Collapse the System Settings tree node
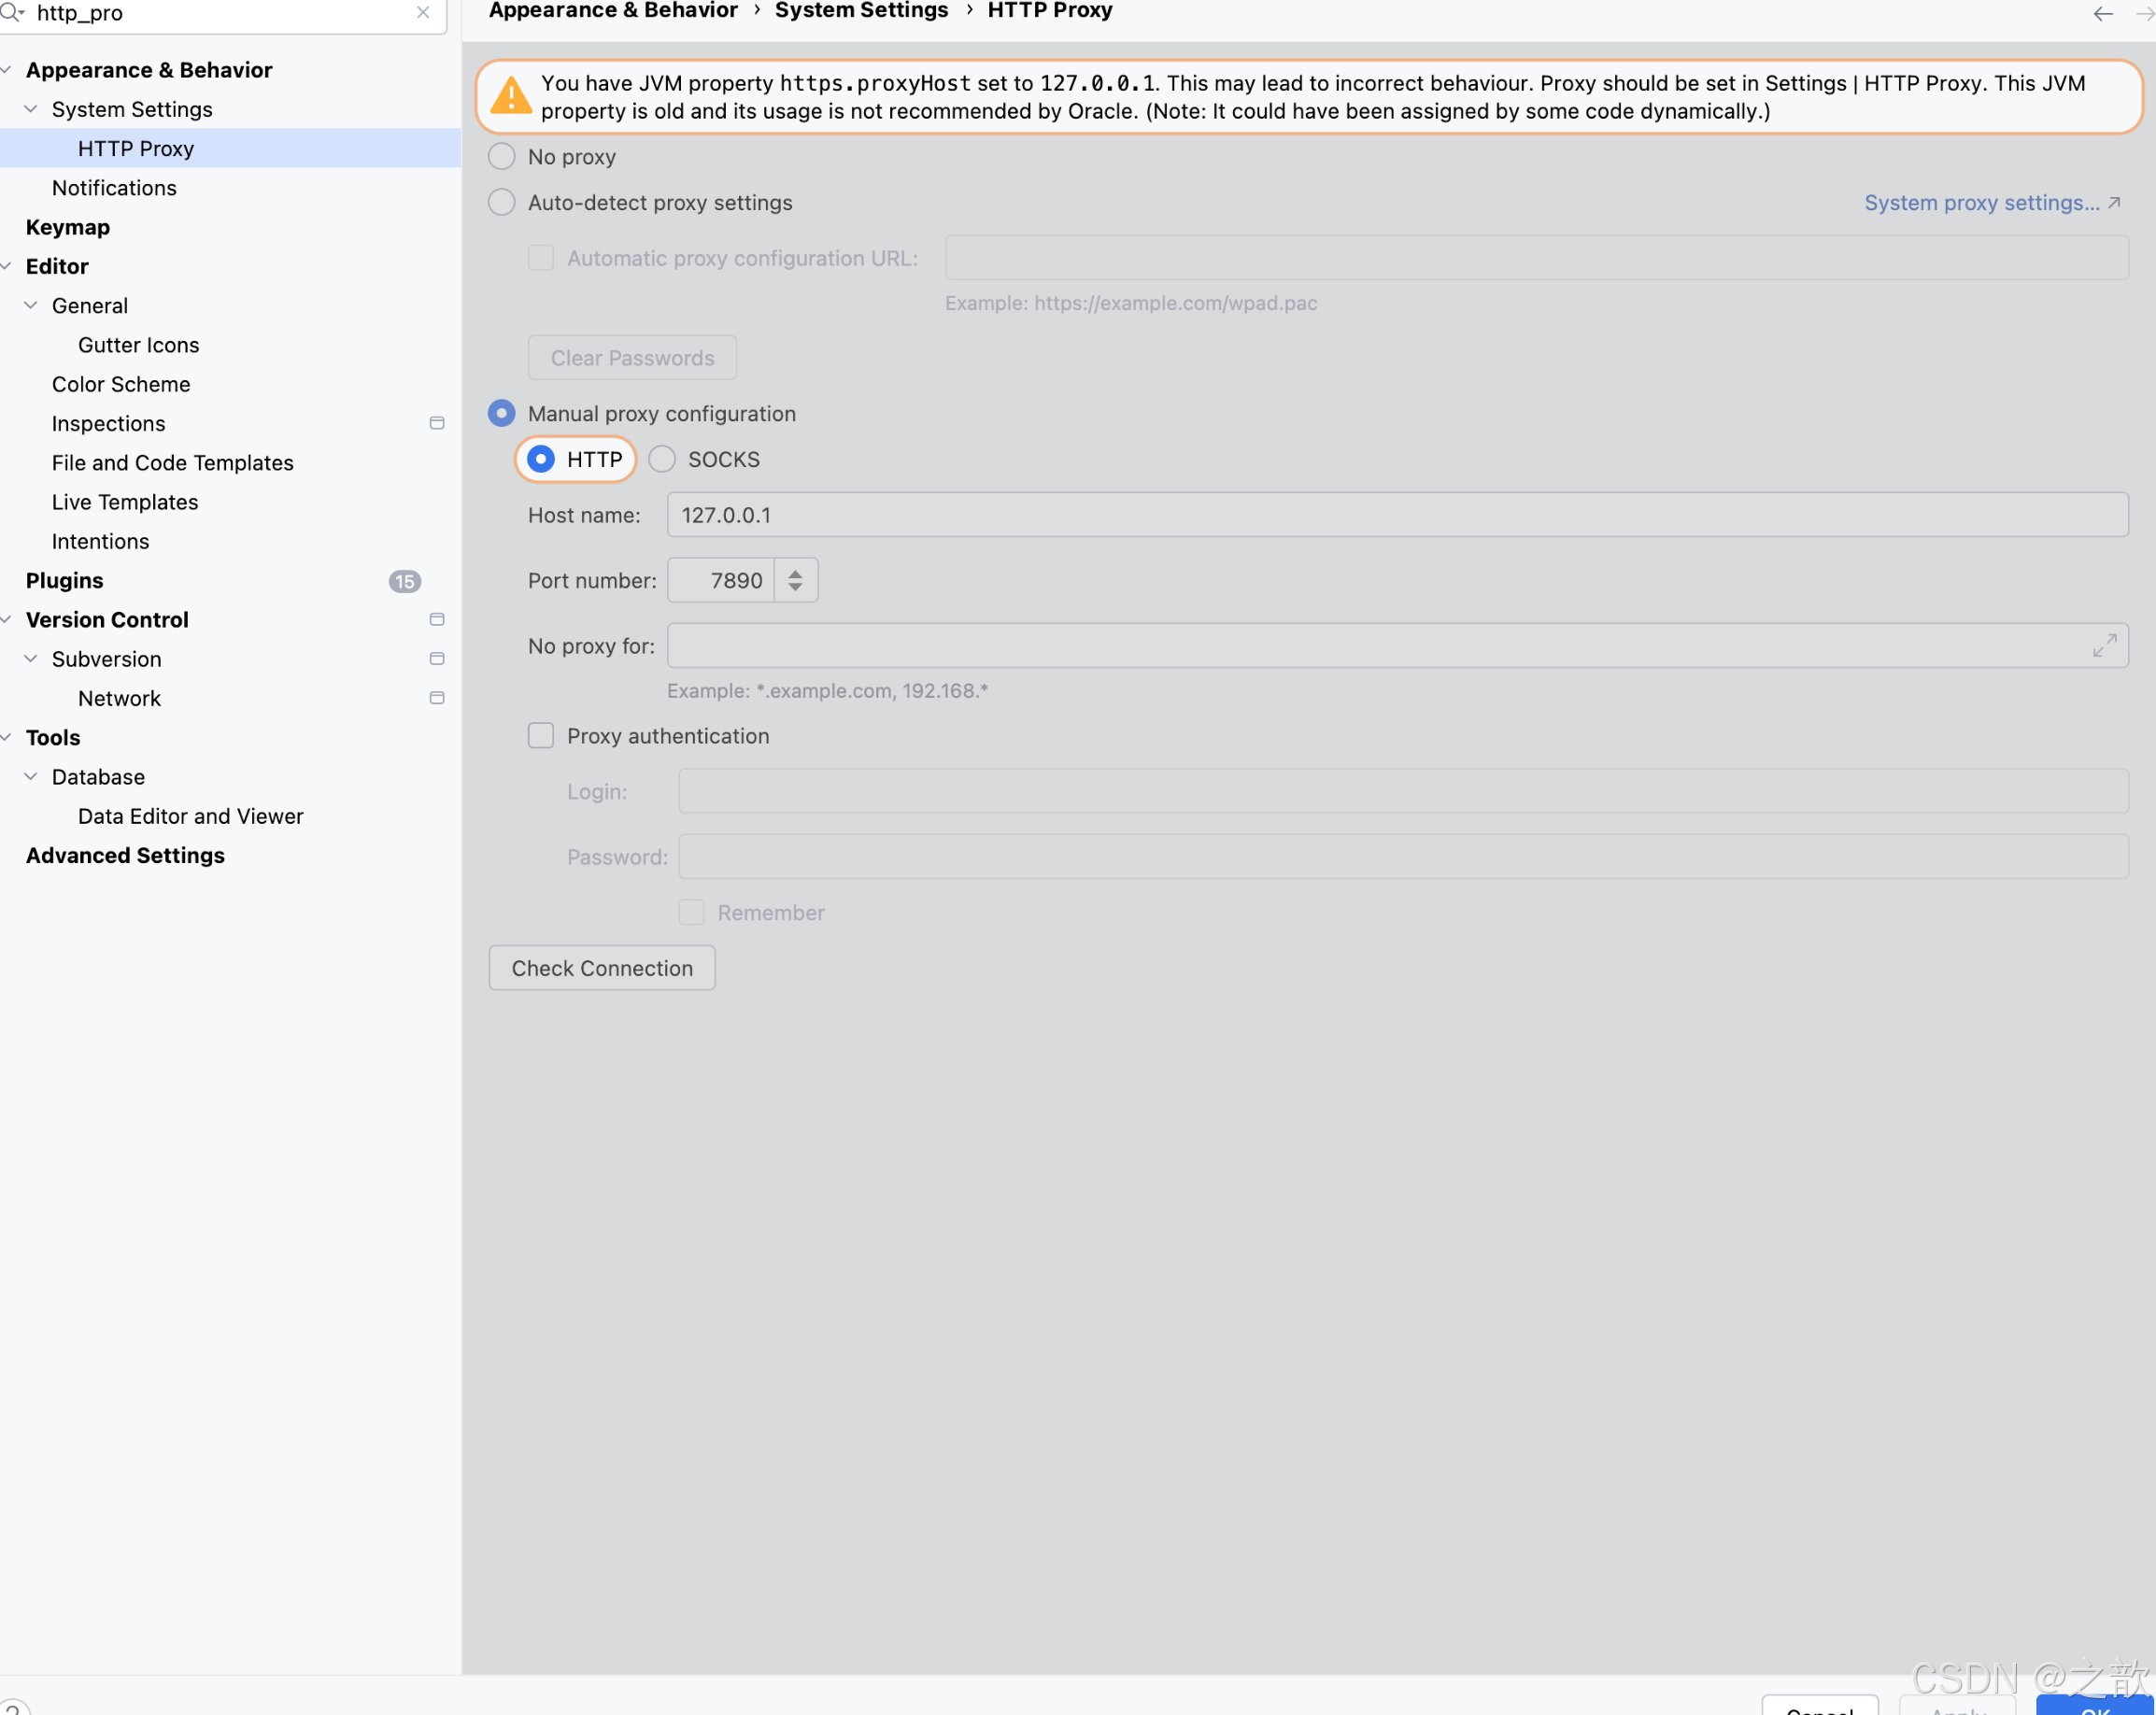The image size is (2156, 1715). [x=31, y=109]
